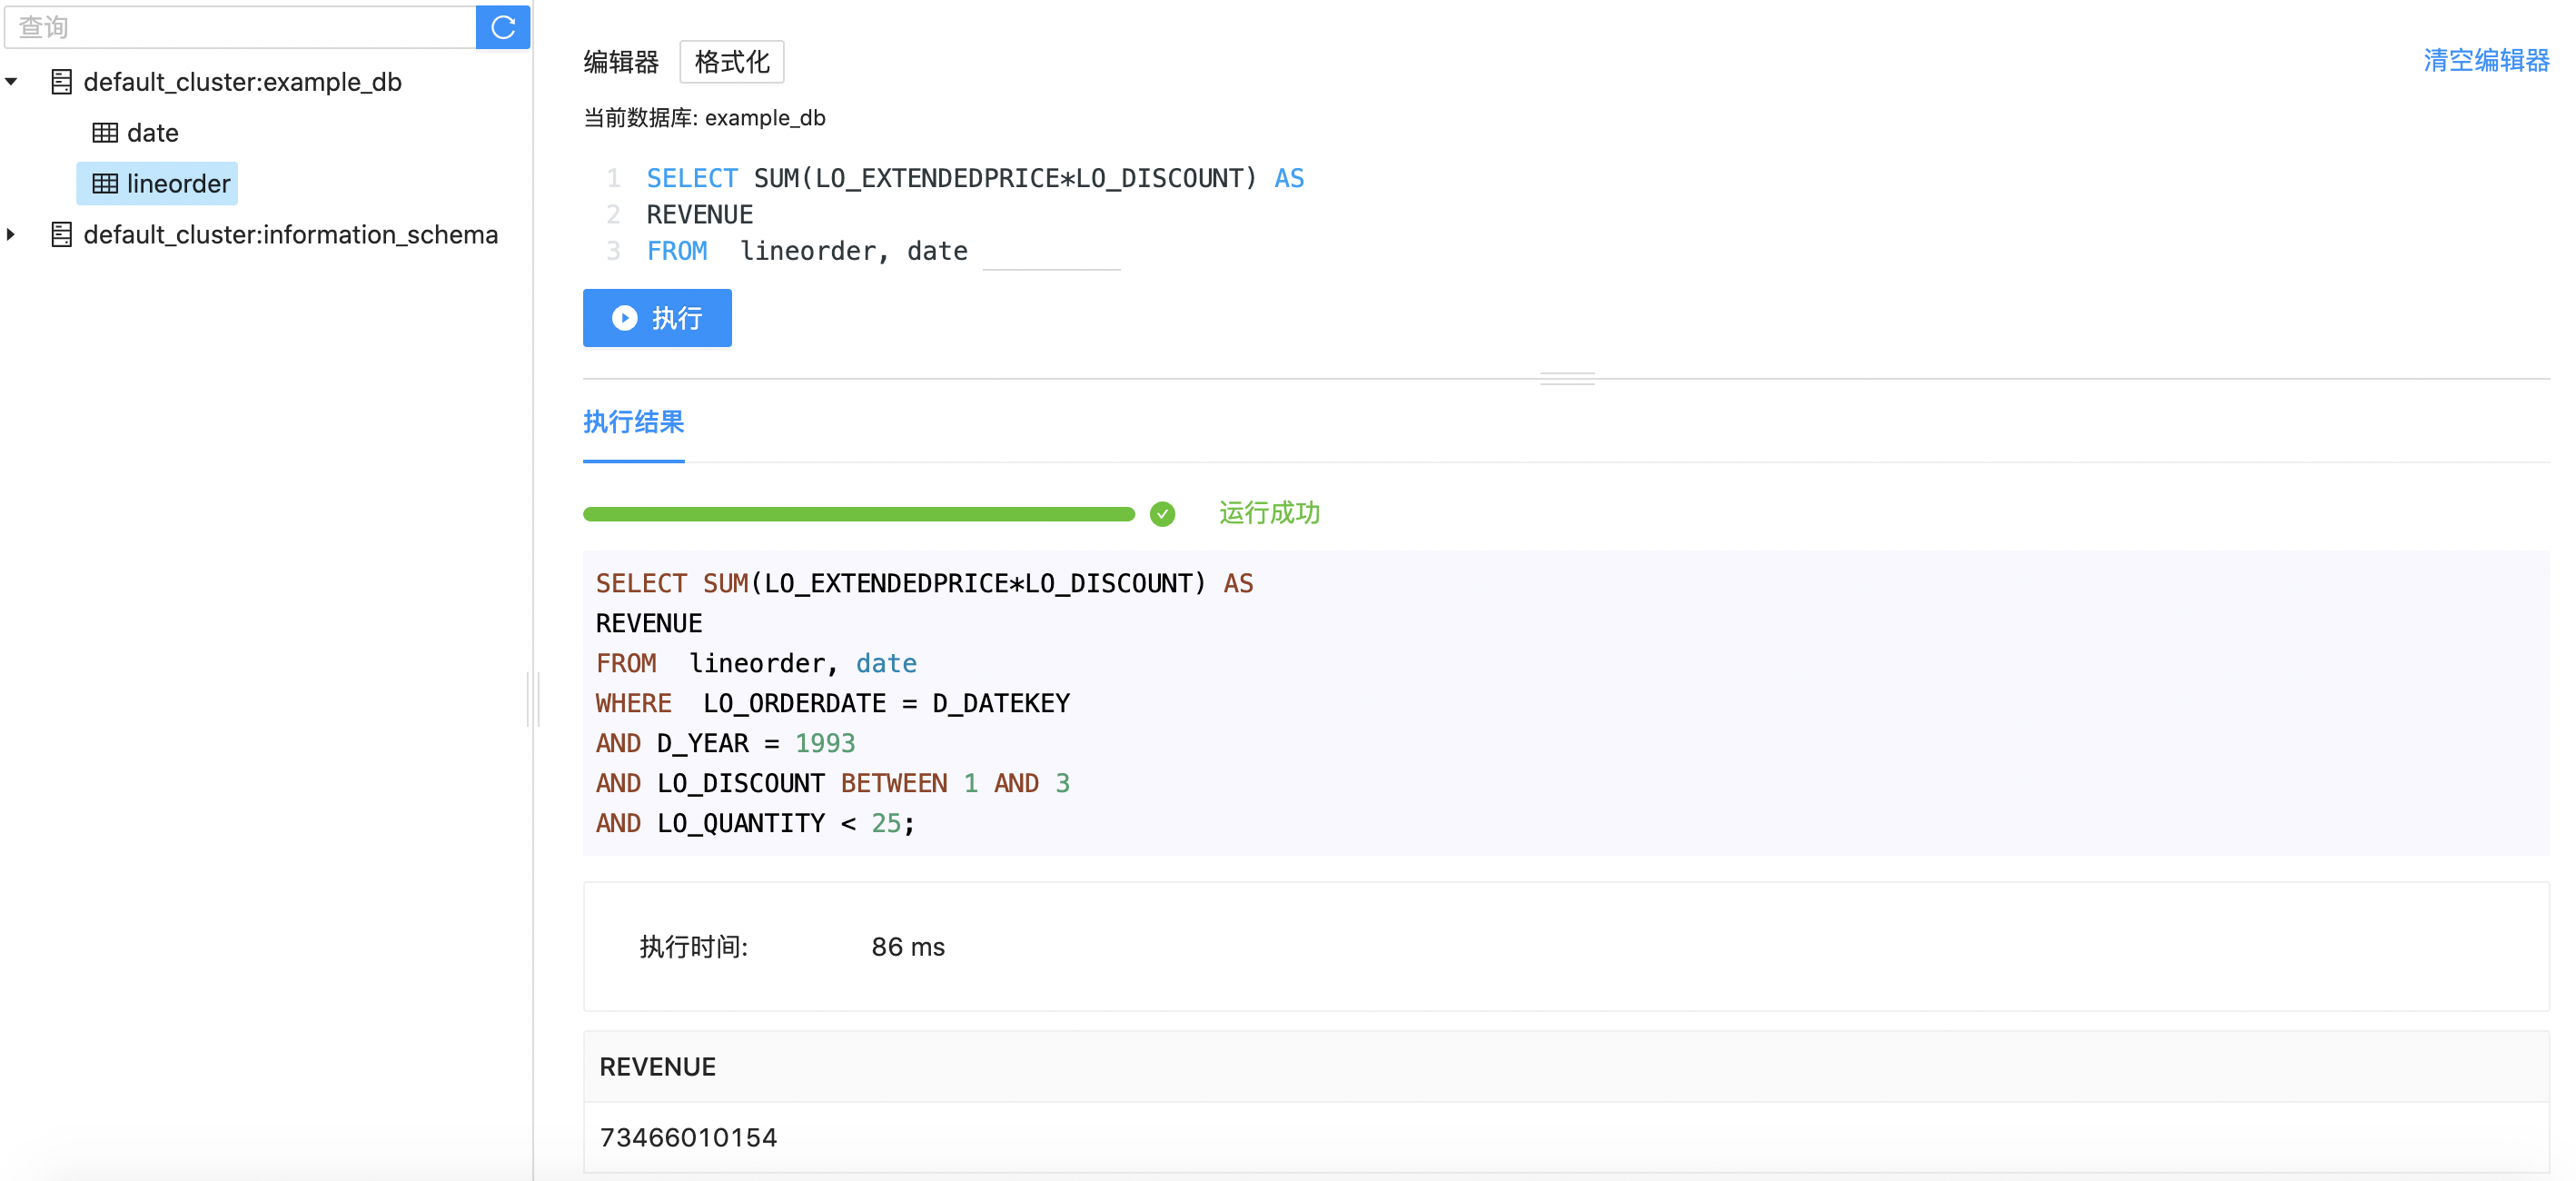The height and width of the screenshot is (1181, 2576).
Task: Run the query with the 执行 button
Action: 657,318
